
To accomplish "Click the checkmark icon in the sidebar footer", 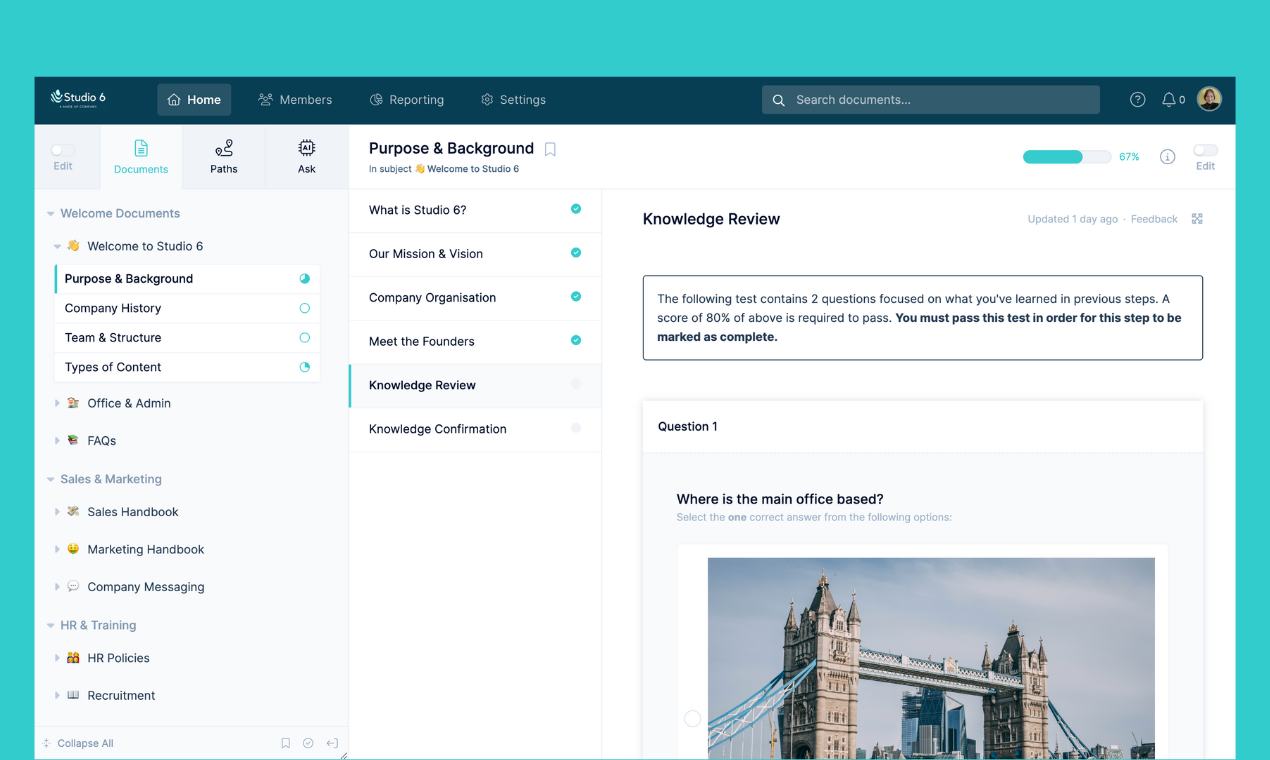I will [308, 743].
